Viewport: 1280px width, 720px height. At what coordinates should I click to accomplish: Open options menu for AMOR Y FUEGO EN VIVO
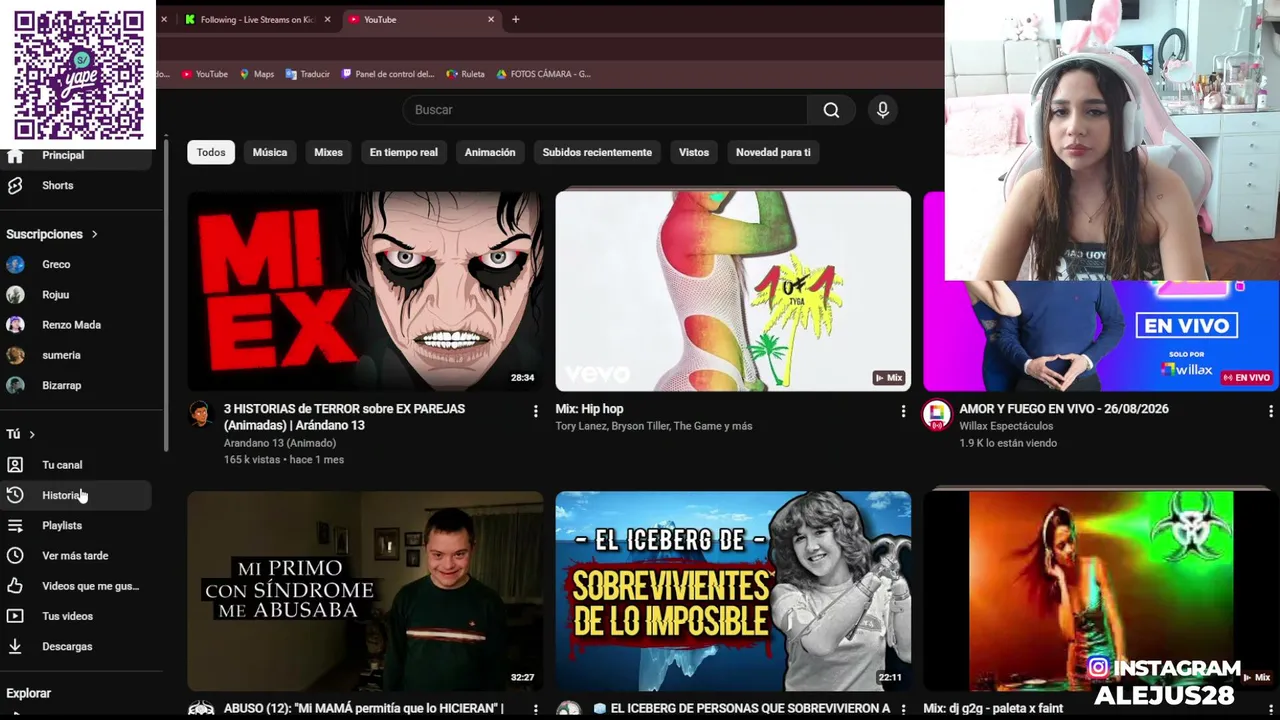pyautogui.click(x=1271, y=411)
